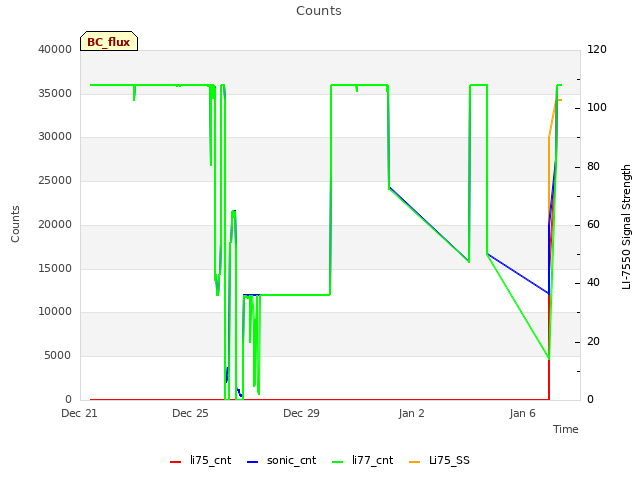This screenshot has width=640, height=480.
Task: Click the Jan 2 x-axis tick label
Action: tap(411, 413)
